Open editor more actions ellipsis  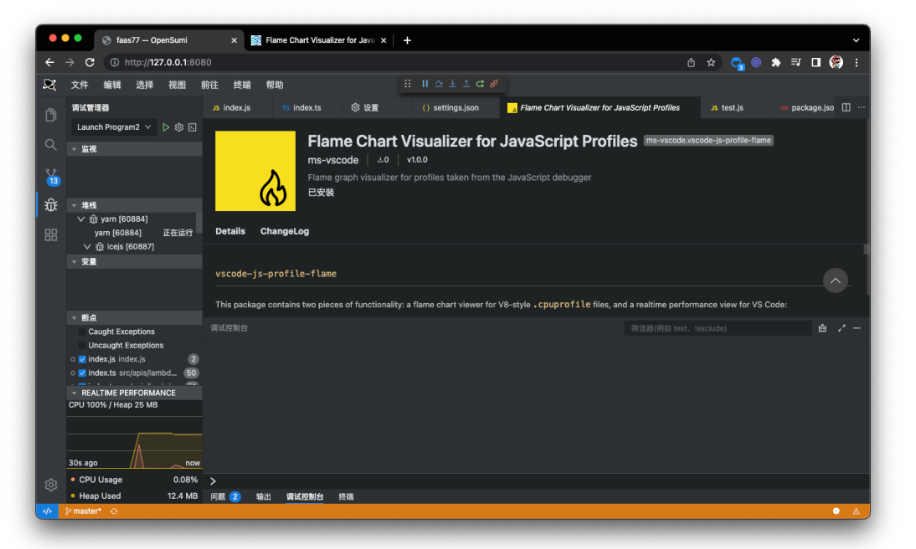coord(861,107)
